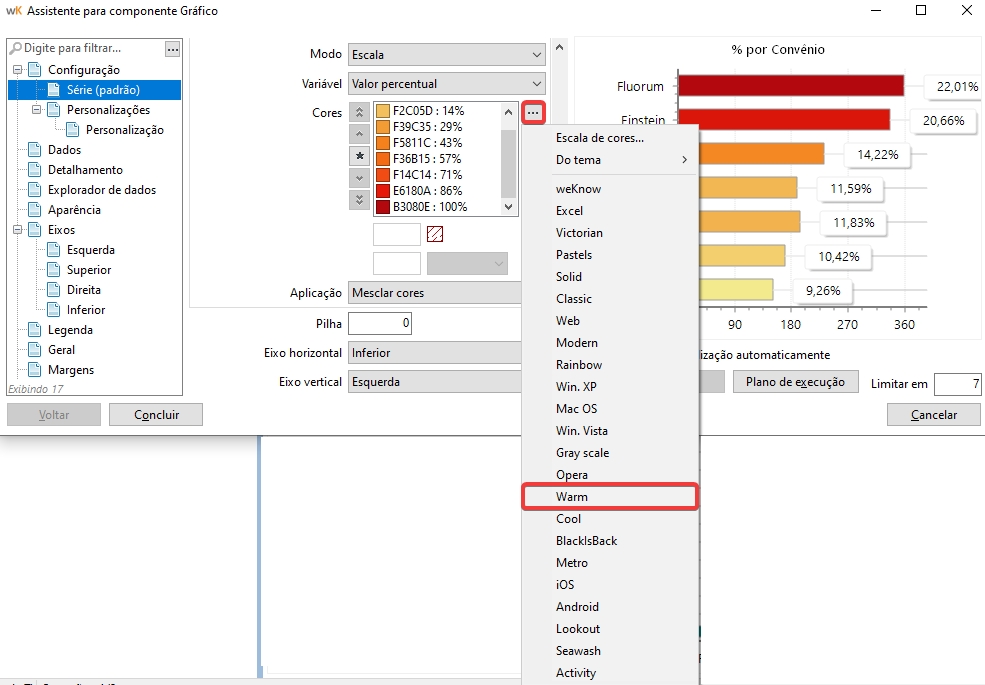Screen dimensions: 985x685
Task: Click the single up arrow beside Cores
Action: point(360,134)
